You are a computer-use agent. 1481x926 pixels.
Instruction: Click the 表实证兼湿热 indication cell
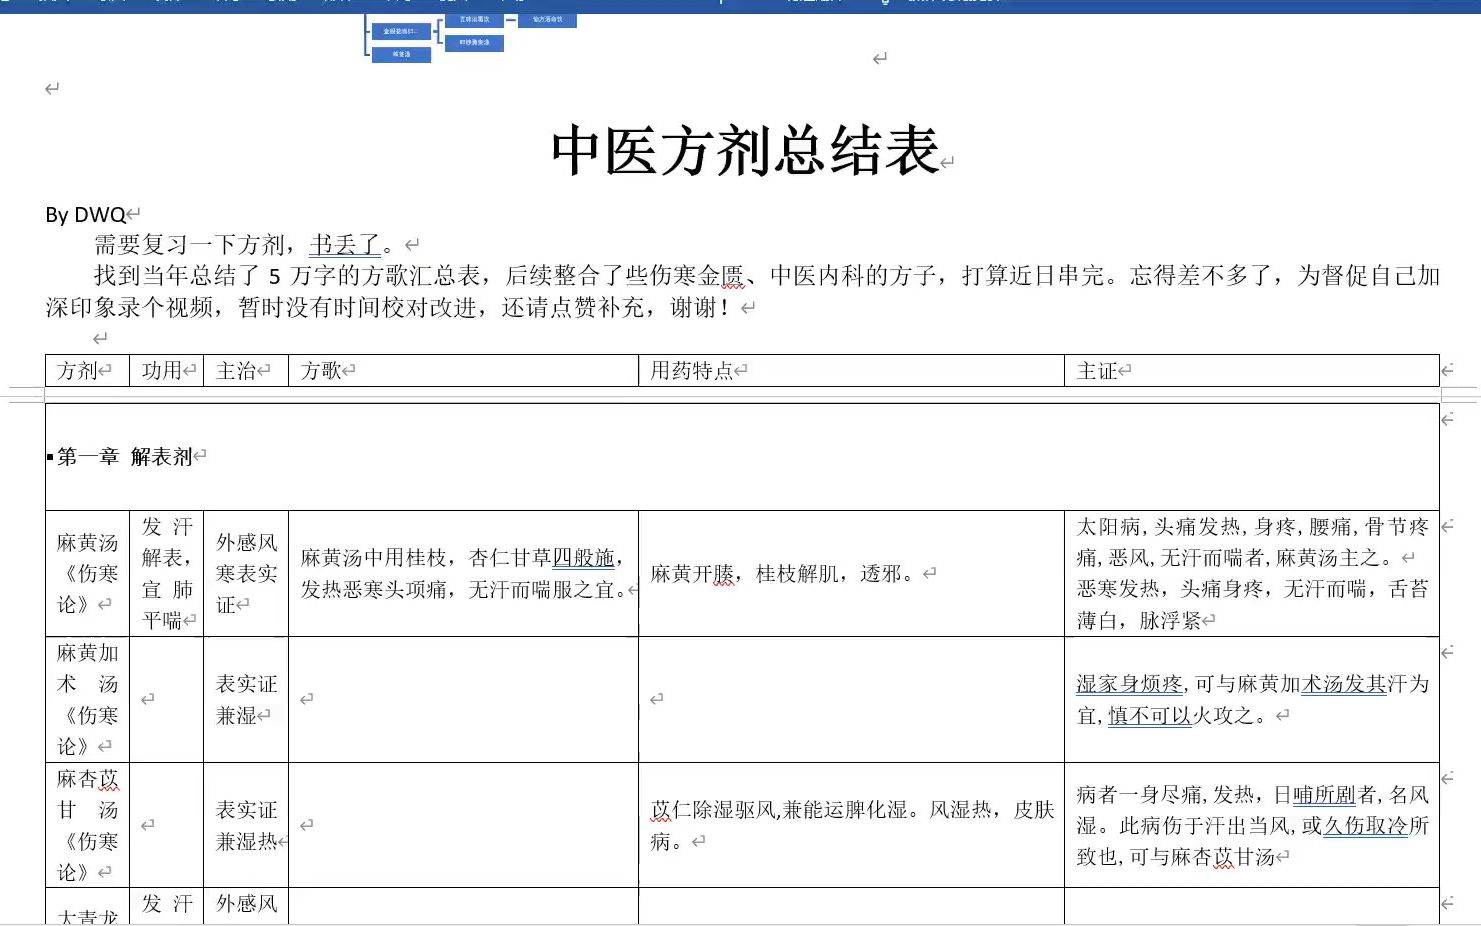tap(246, 825)
